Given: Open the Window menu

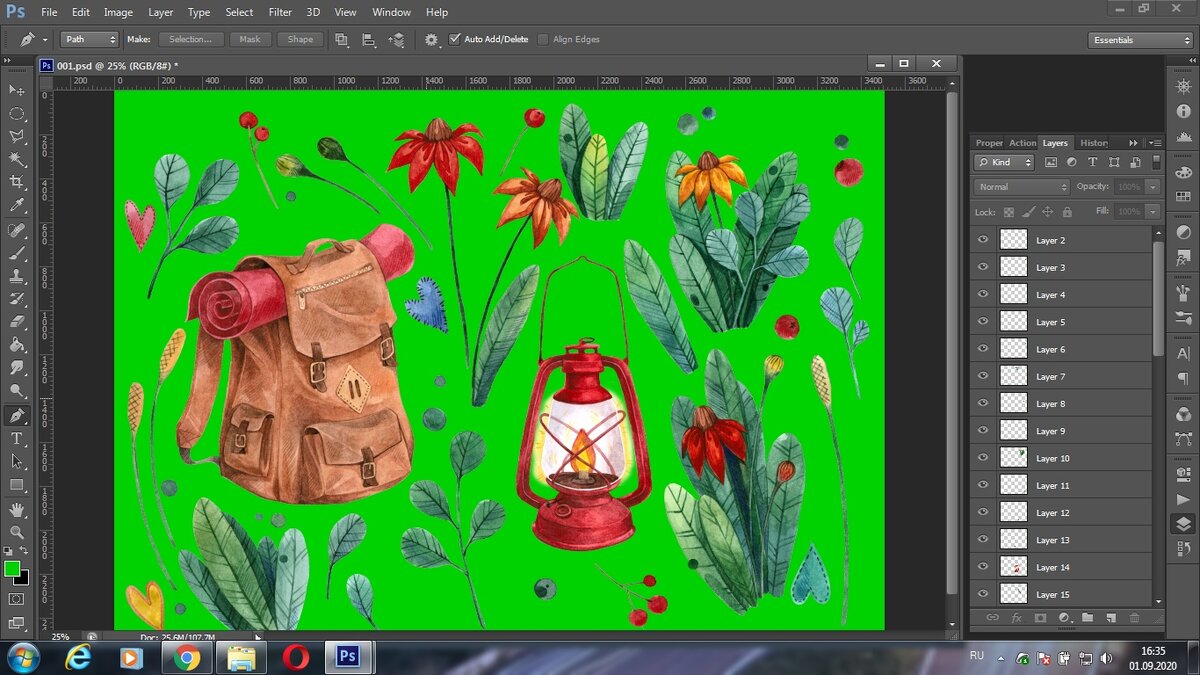Looking at the screenshot, I should pyautogui.click(x=391, y=12).
